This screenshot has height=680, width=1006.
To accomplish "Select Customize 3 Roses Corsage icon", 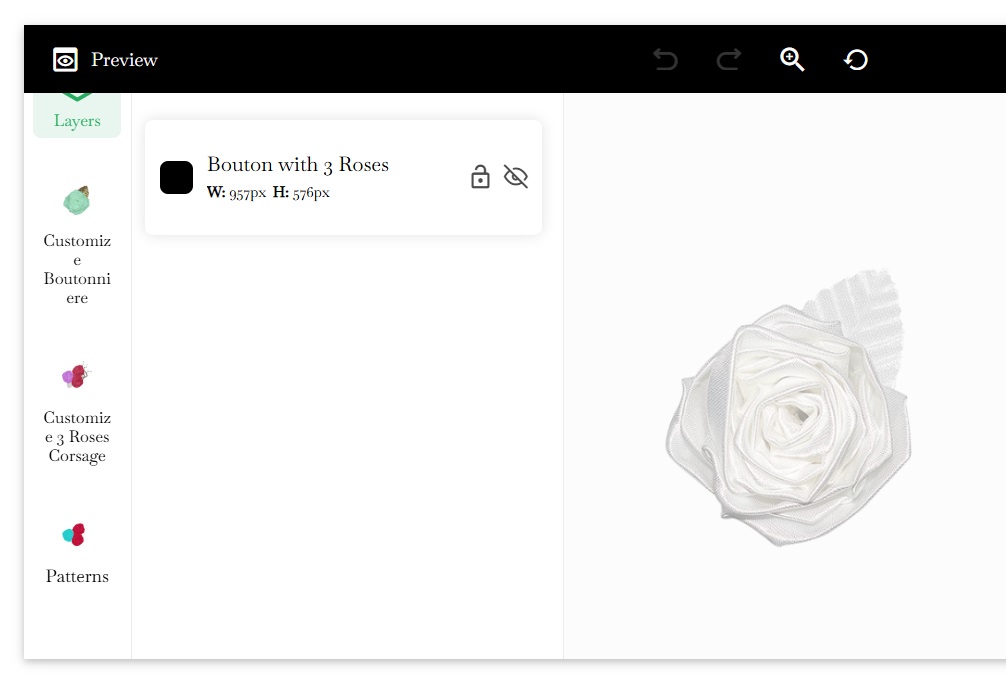I will [x=76, y=376].
